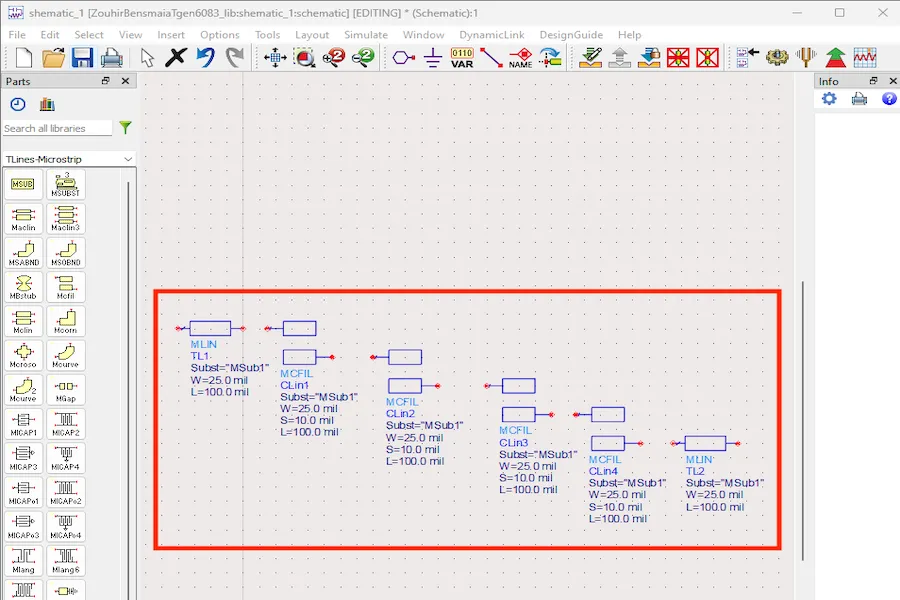
Task: Zoom in by two with plus magnifier
Action: click(333, 57)
